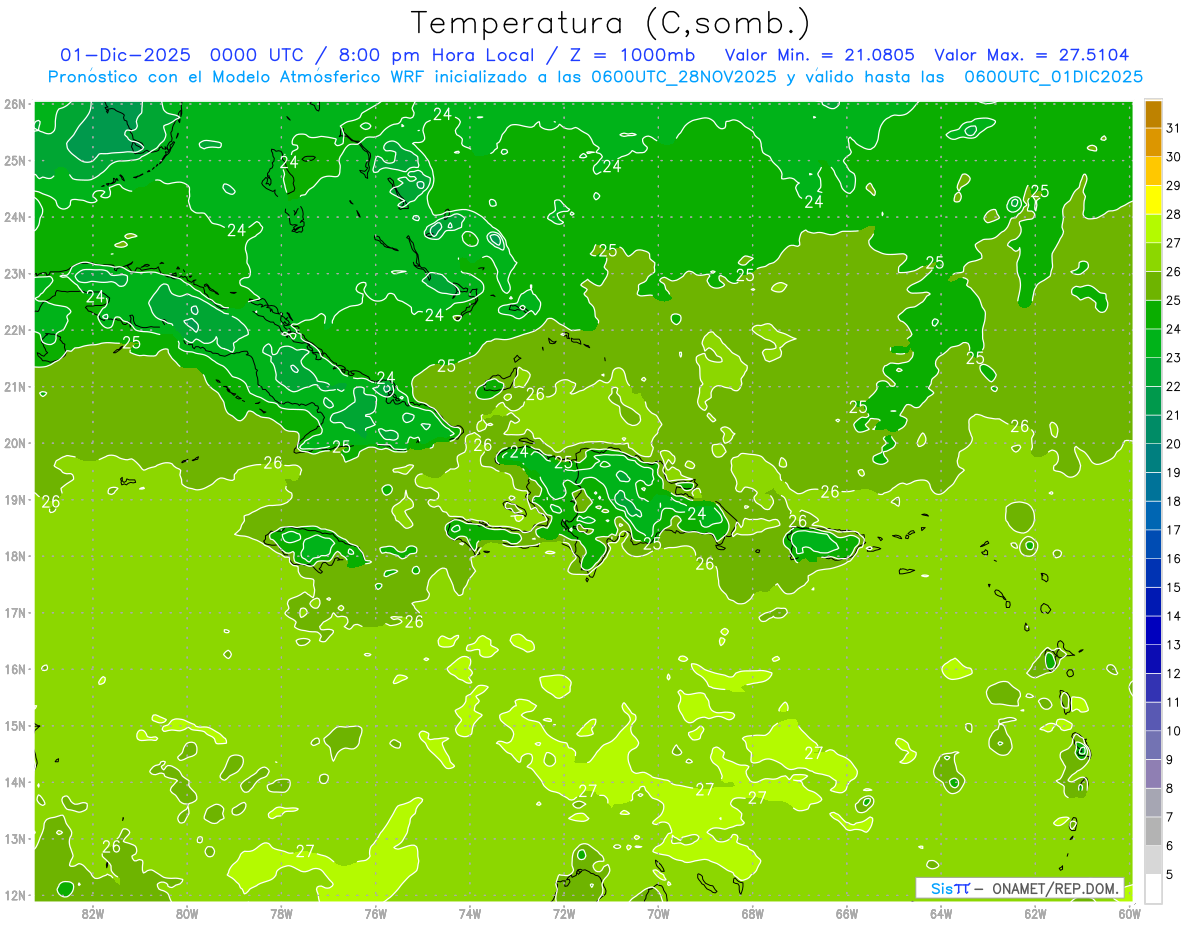The width and height of the screenshot is (1200, 927).
Task: Click the dark blue legend band between 13 and 14
Action: click(1153, 630)
